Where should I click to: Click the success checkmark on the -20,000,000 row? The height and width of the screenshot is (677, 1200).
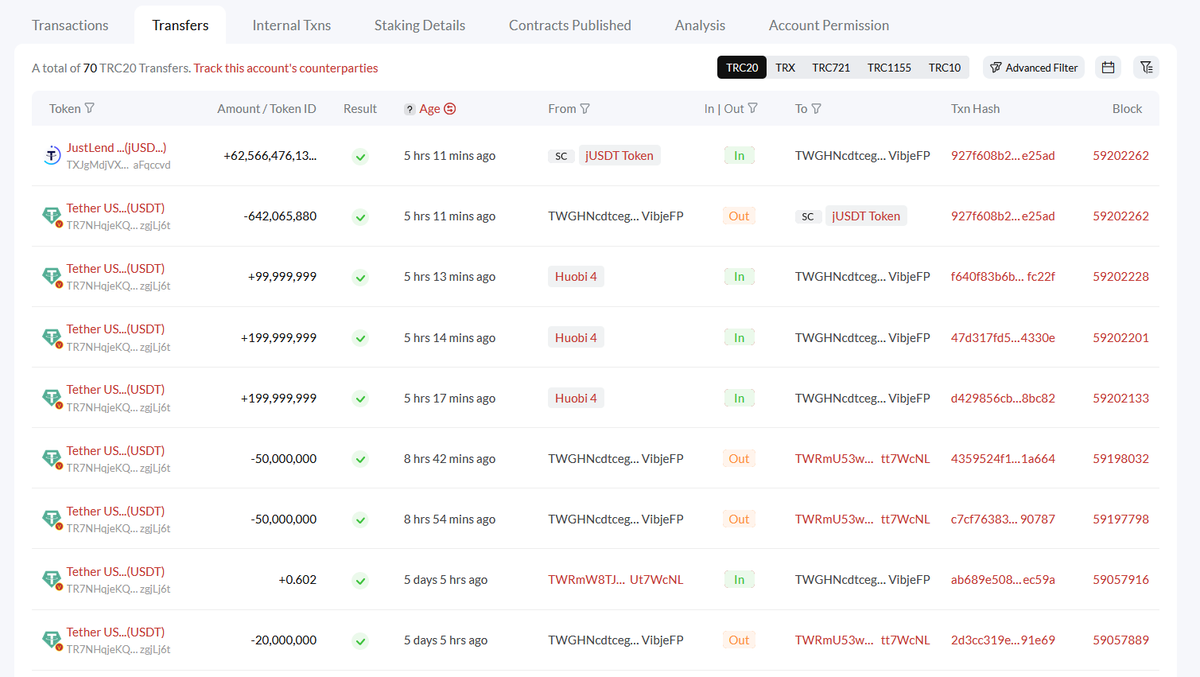click(360, 640)
